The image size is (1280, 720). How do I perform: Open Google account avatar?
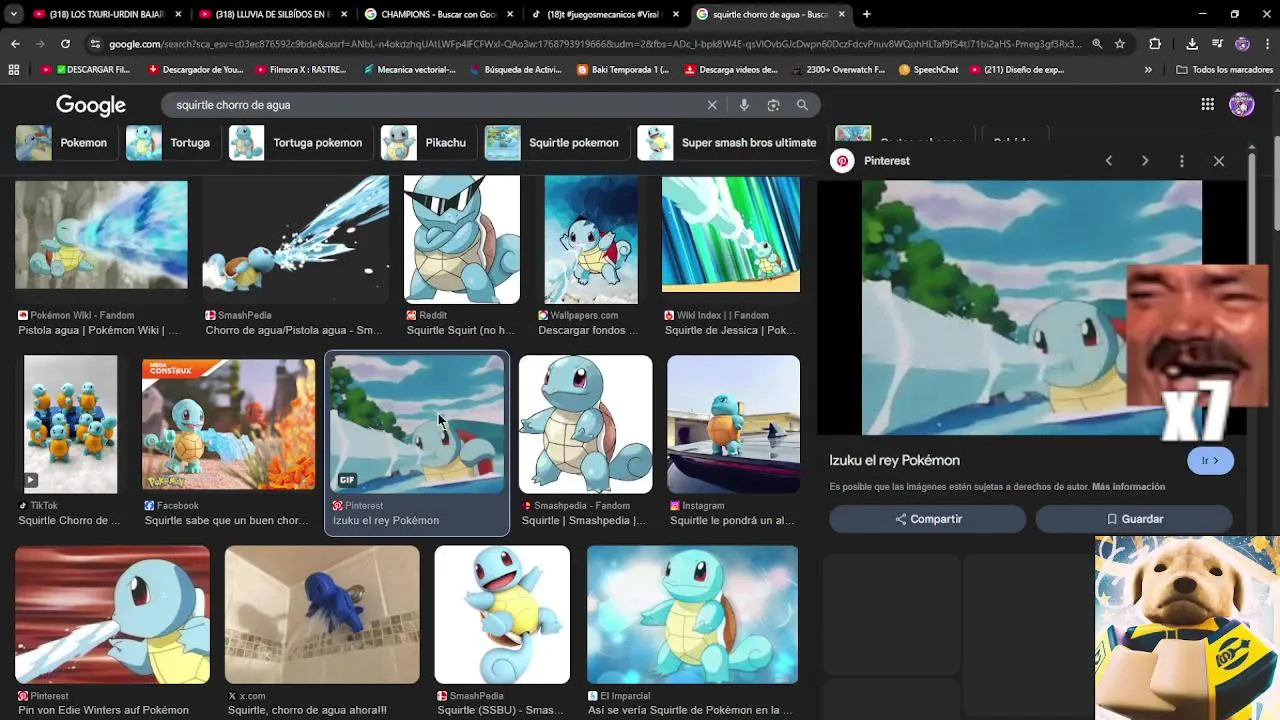pyautogui.click(x=1242, y=105)
